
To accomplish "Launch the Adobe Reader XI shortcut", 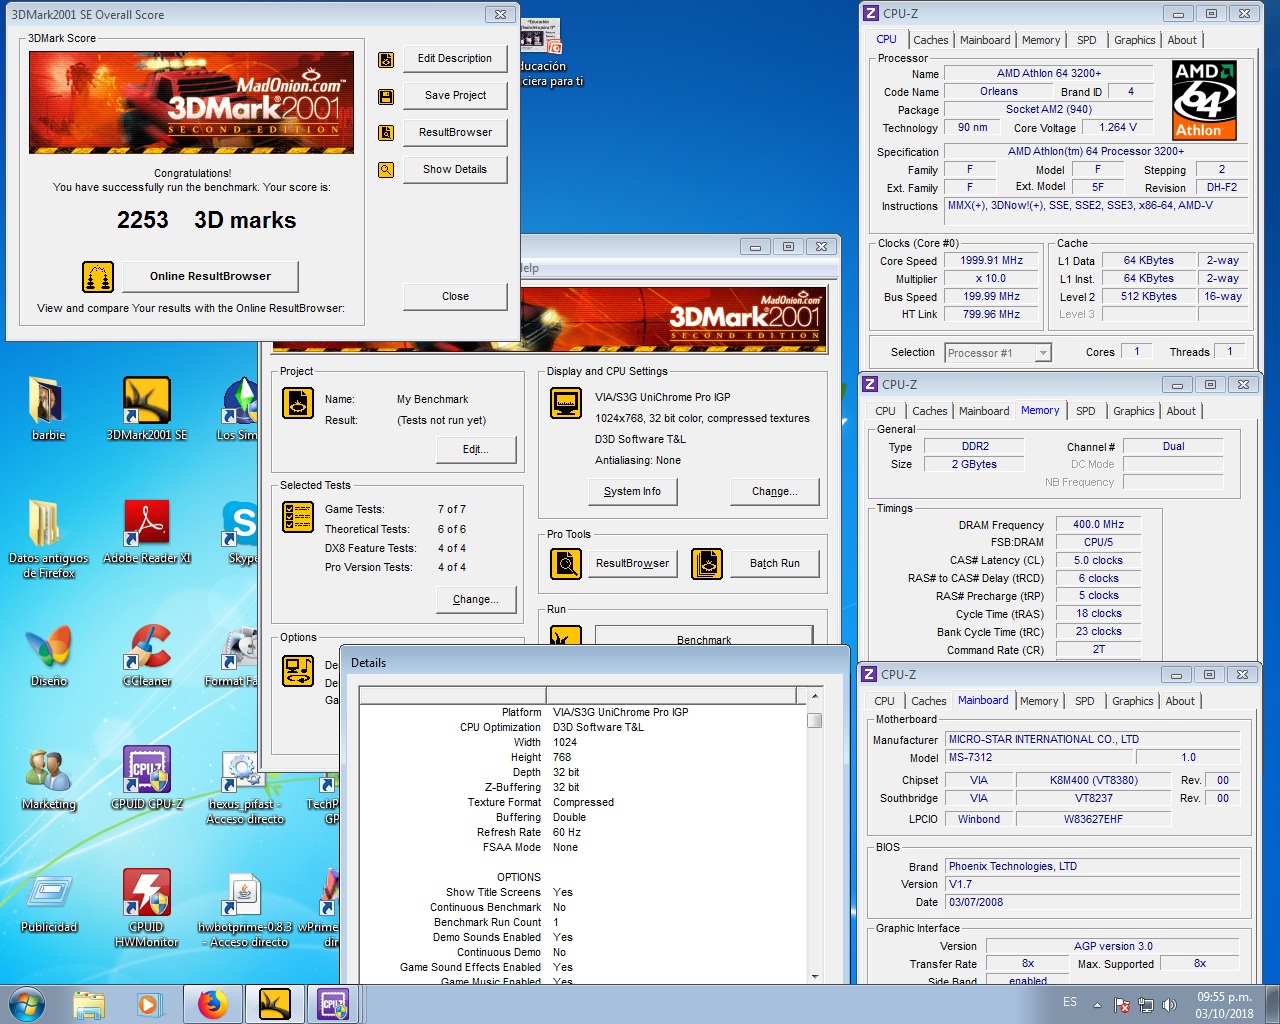I will coord(147,532).
